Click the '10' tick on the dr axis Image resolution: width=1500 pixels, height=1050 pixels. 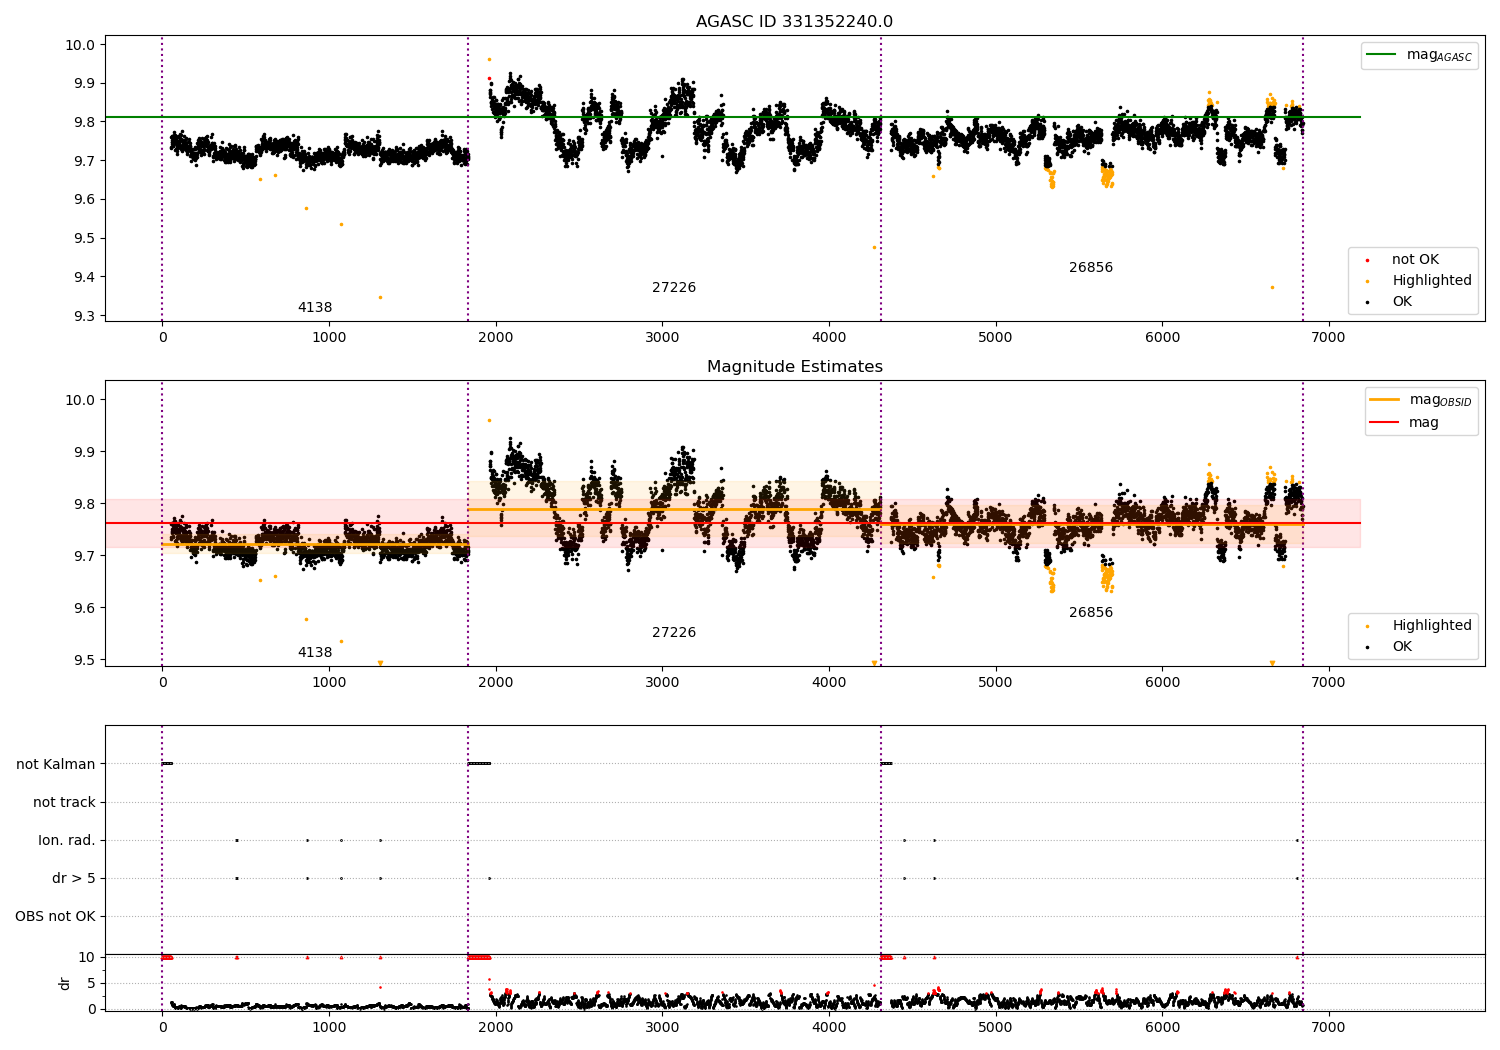(x=86, y=957)
